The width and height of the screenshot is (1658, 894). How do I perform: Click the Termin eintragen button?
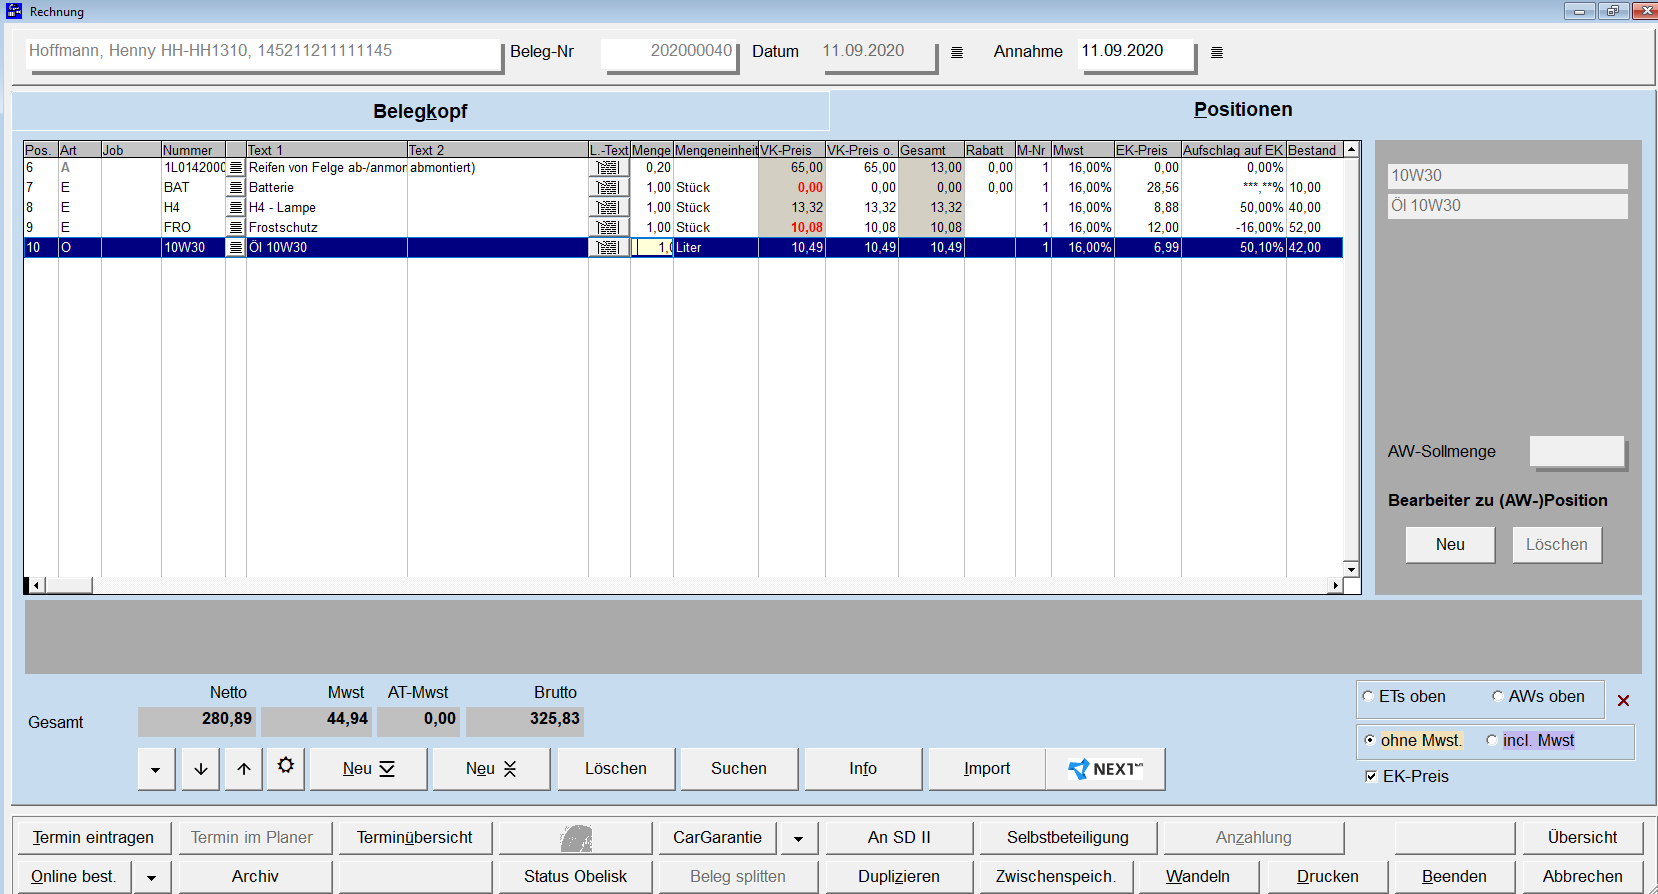point(93,838)
